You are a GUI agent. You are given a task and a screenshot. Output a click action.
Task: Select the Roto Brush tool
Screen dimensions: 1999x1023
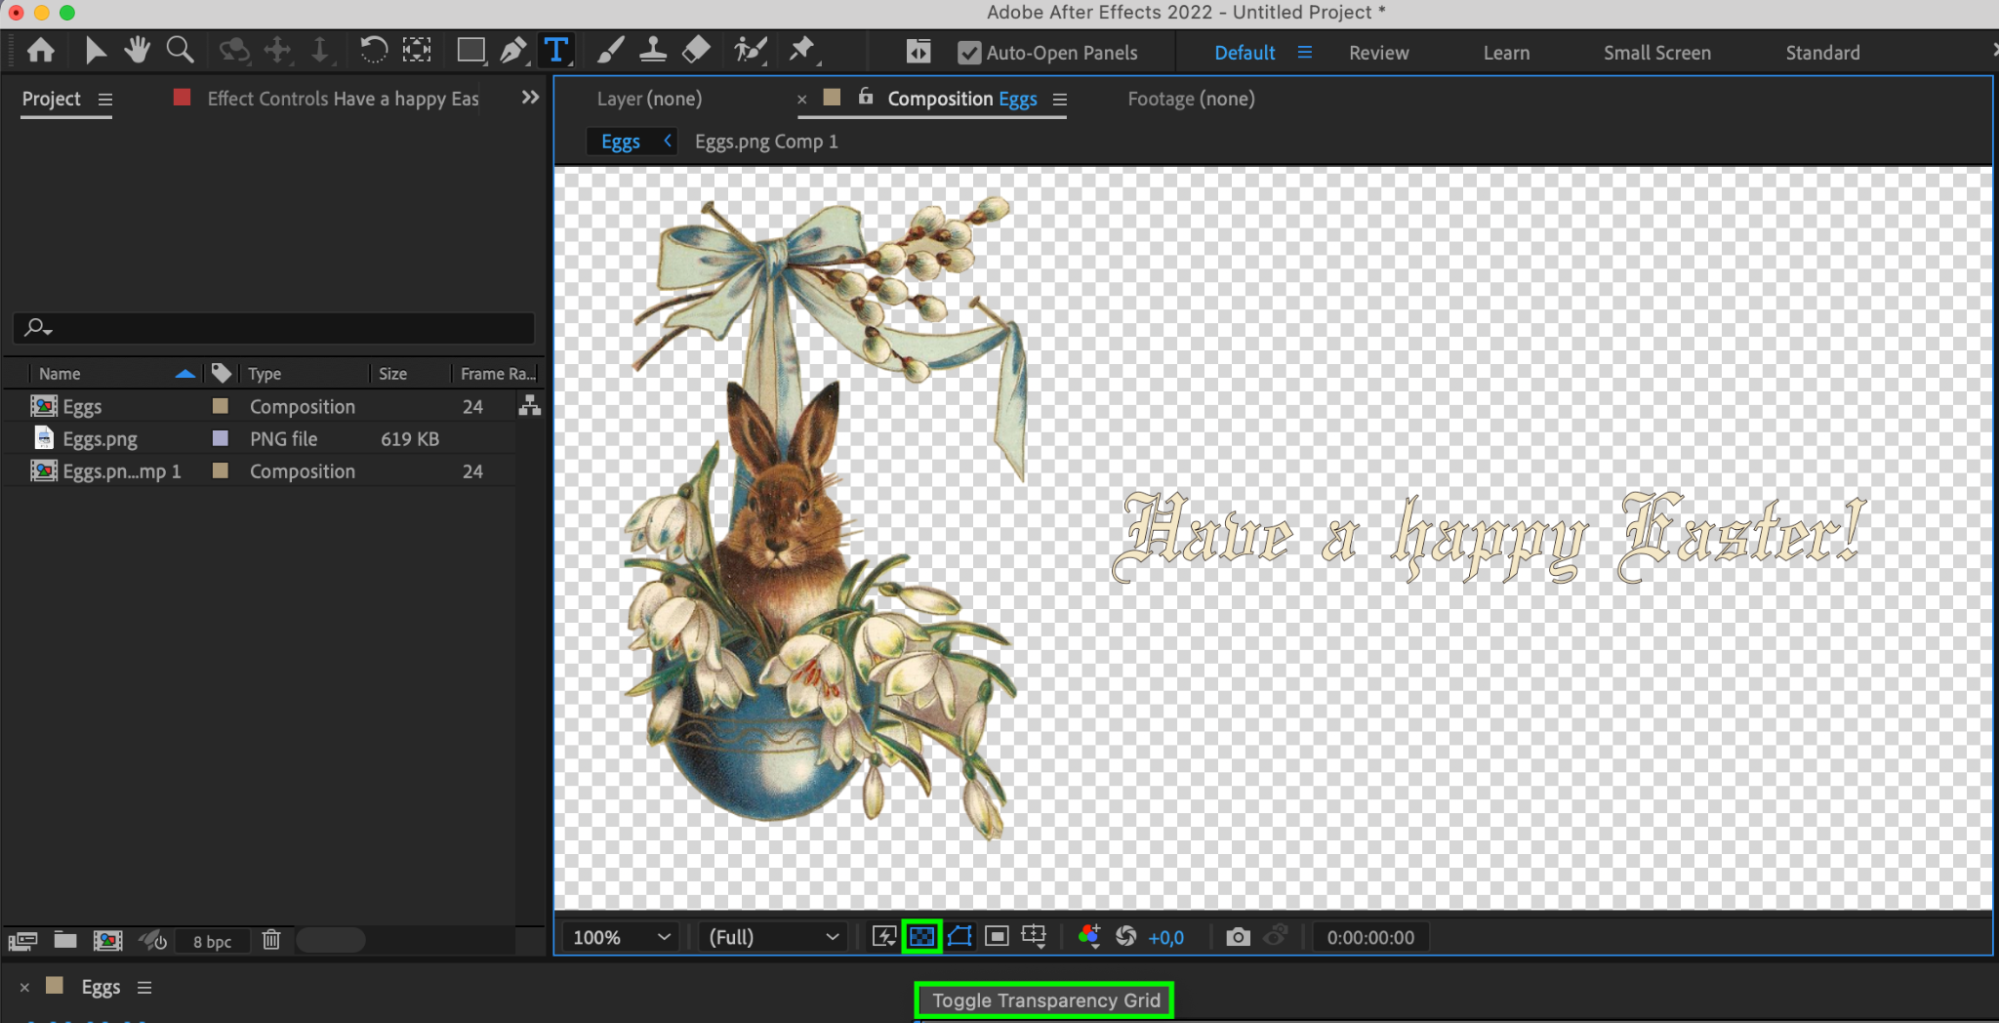coord(750,50)
